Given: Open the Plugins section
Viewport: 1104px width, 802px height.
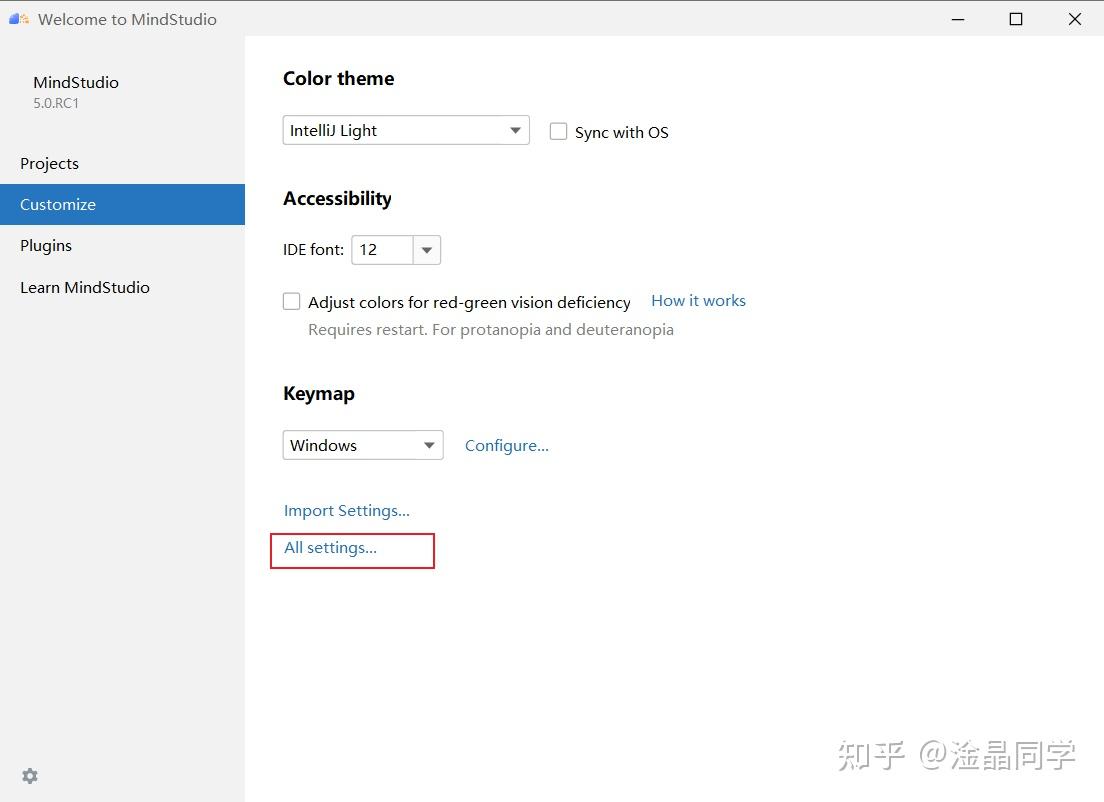Looking at the screenshot, I should (46, 245).
